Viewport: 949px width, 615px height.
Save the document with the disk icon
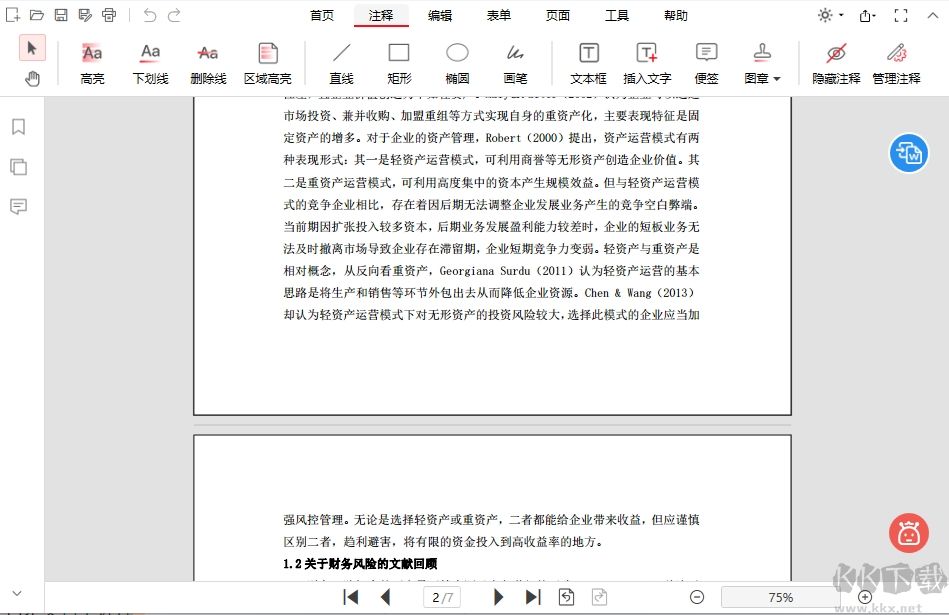click(x=61, y=15)
